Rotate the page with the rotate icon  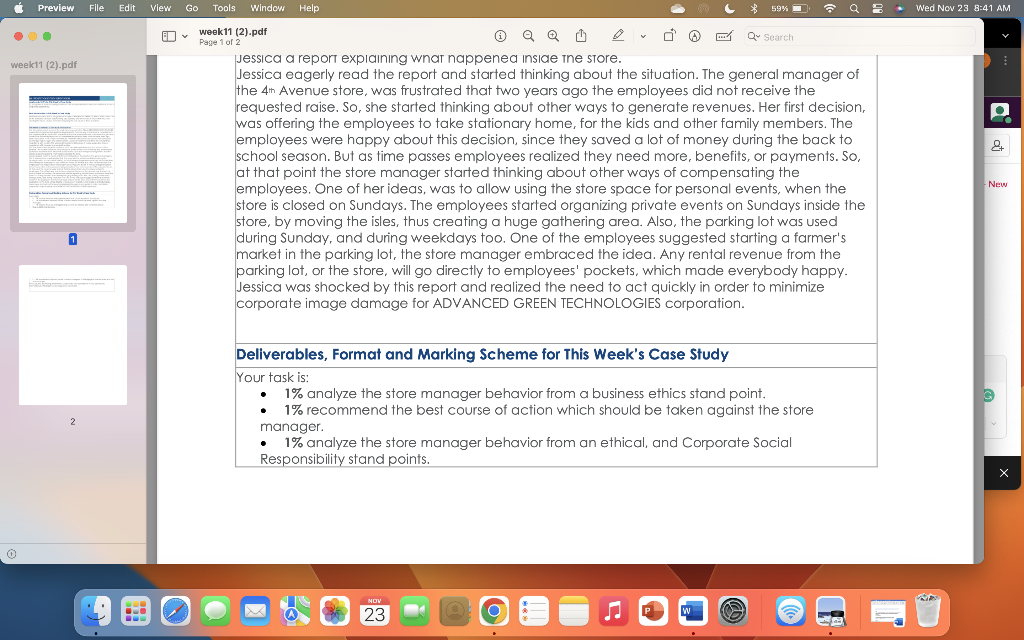coord(668,35)
